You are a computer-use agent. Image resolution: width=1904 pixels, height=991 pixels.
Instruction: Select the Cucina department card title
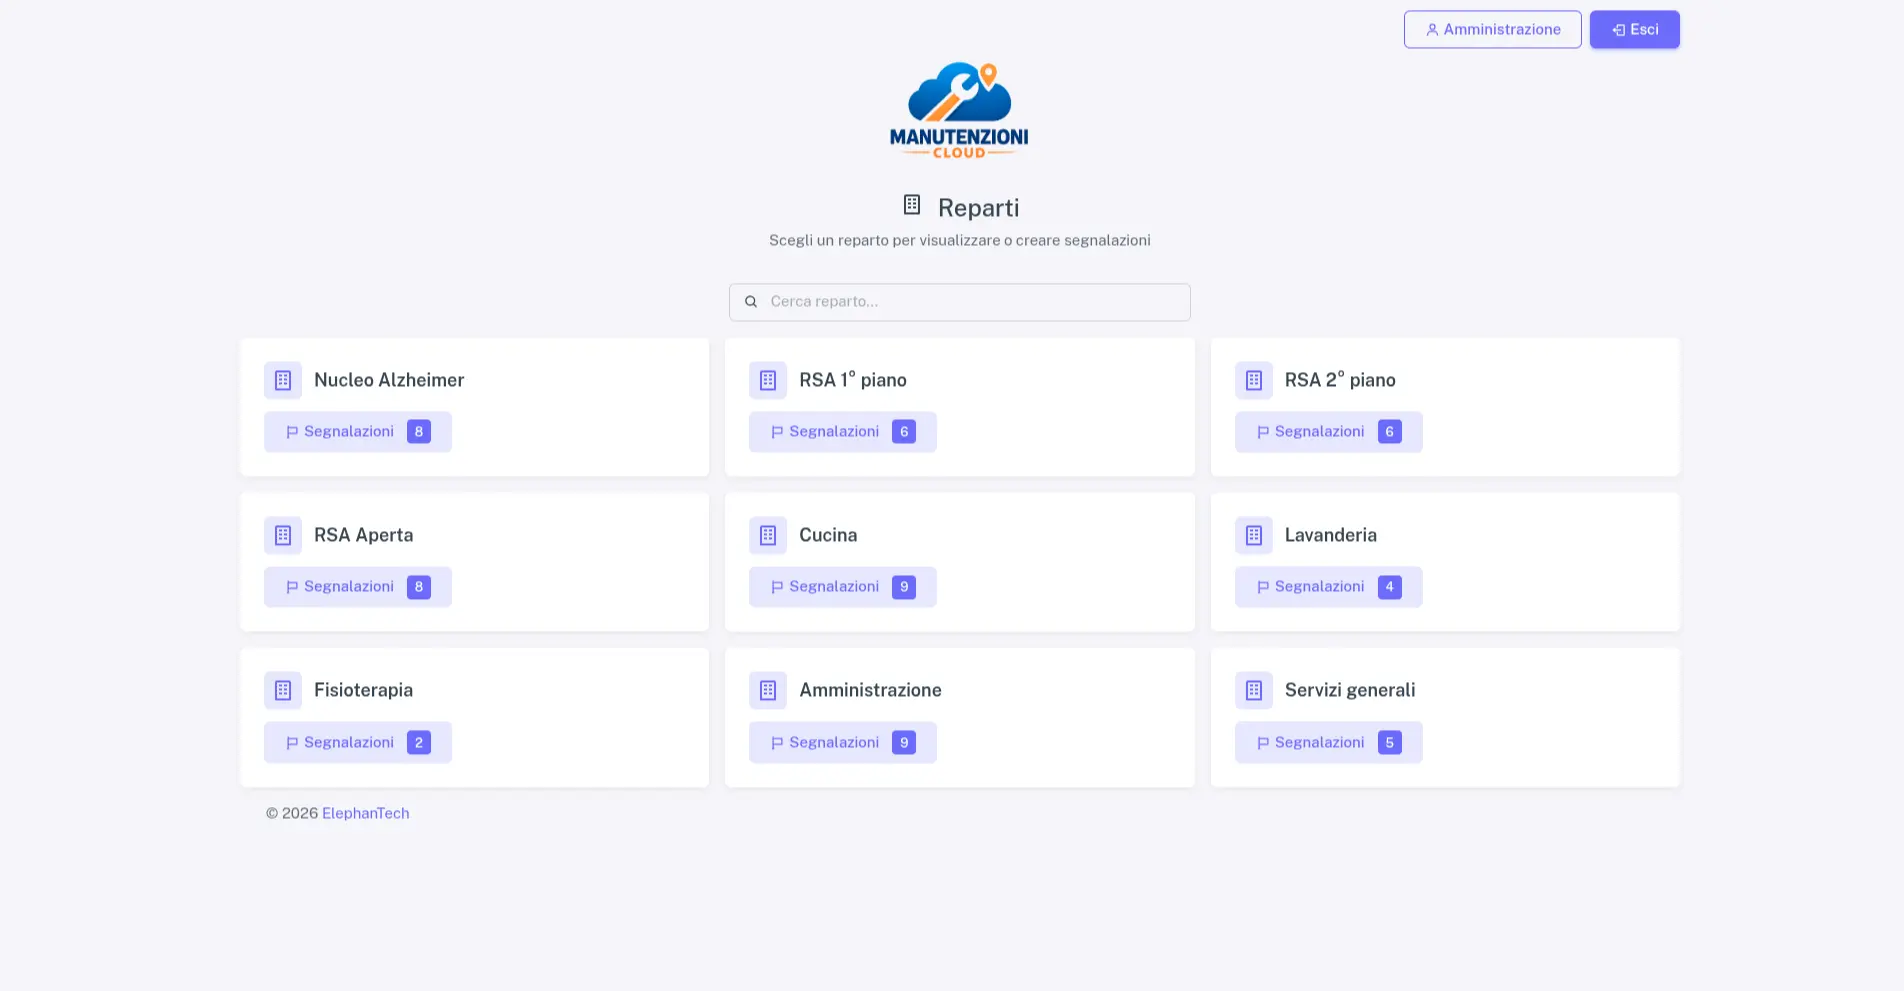[828, 535]
